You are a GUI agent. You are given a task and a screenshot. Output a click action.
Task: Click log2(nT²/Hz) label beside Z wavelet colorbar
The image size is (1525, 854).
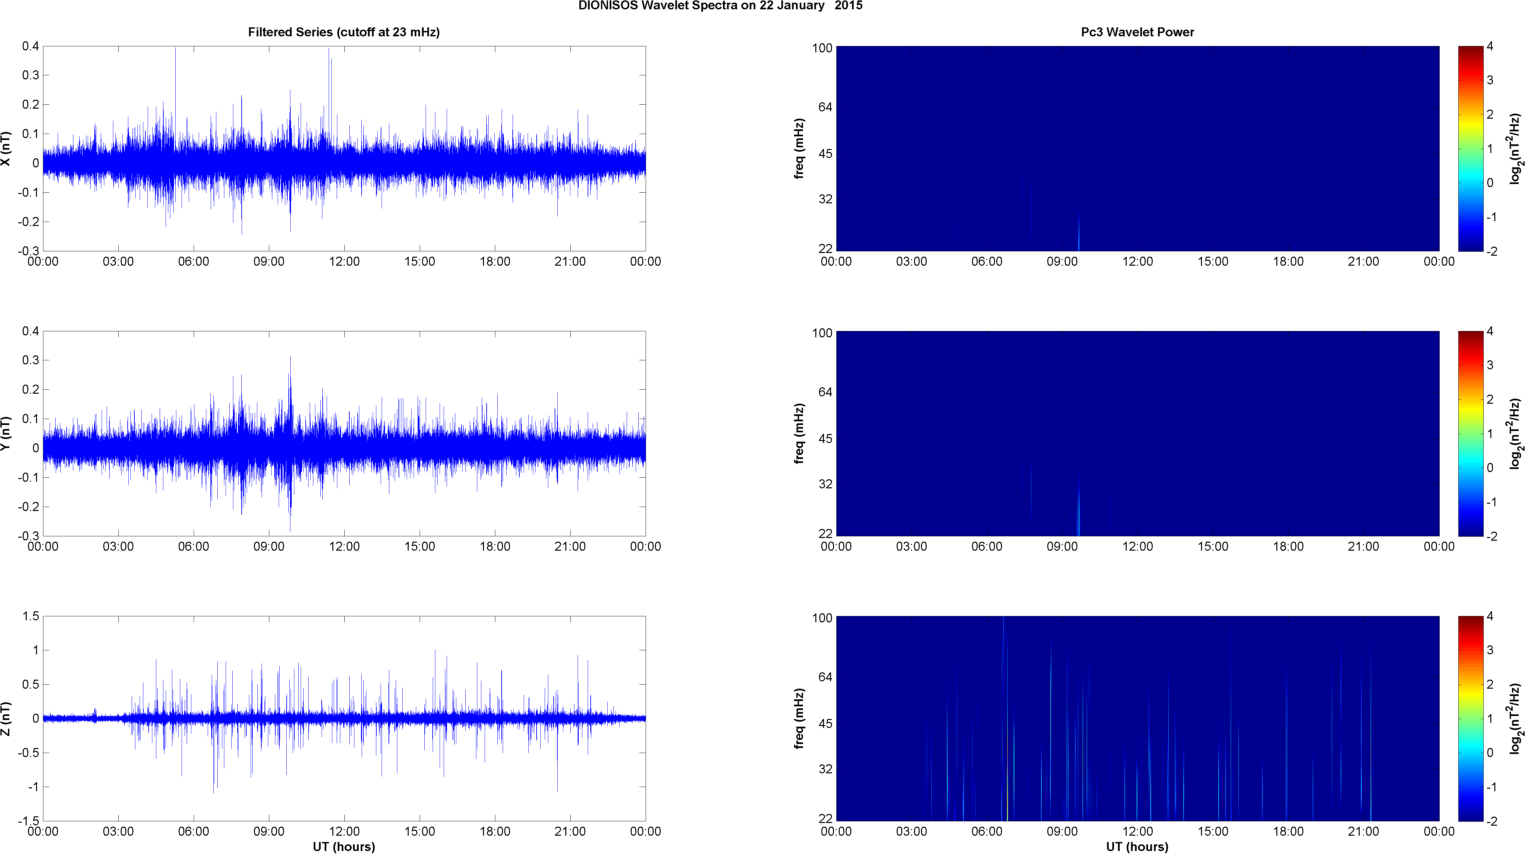1516,719
